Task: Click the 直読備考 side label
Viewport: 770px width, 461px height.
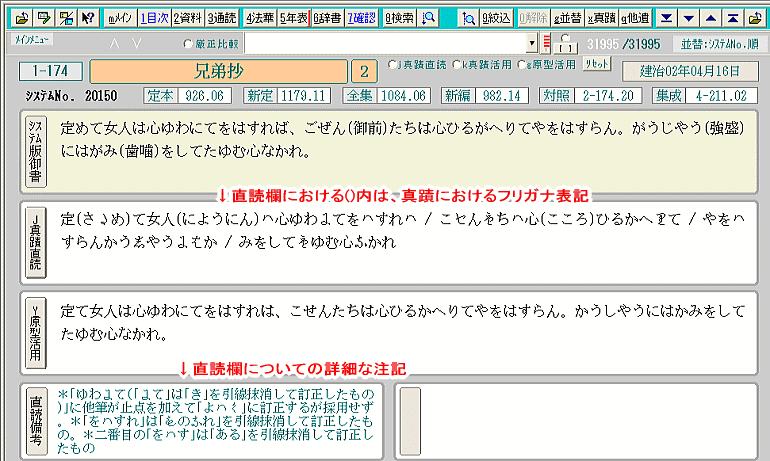Action: coord(36,421)
